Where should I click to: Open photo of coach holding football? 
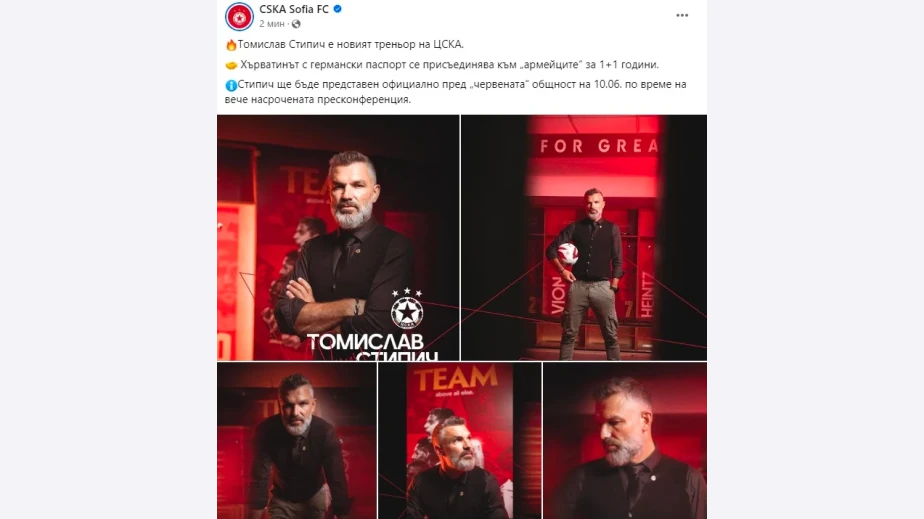point(584,237)
